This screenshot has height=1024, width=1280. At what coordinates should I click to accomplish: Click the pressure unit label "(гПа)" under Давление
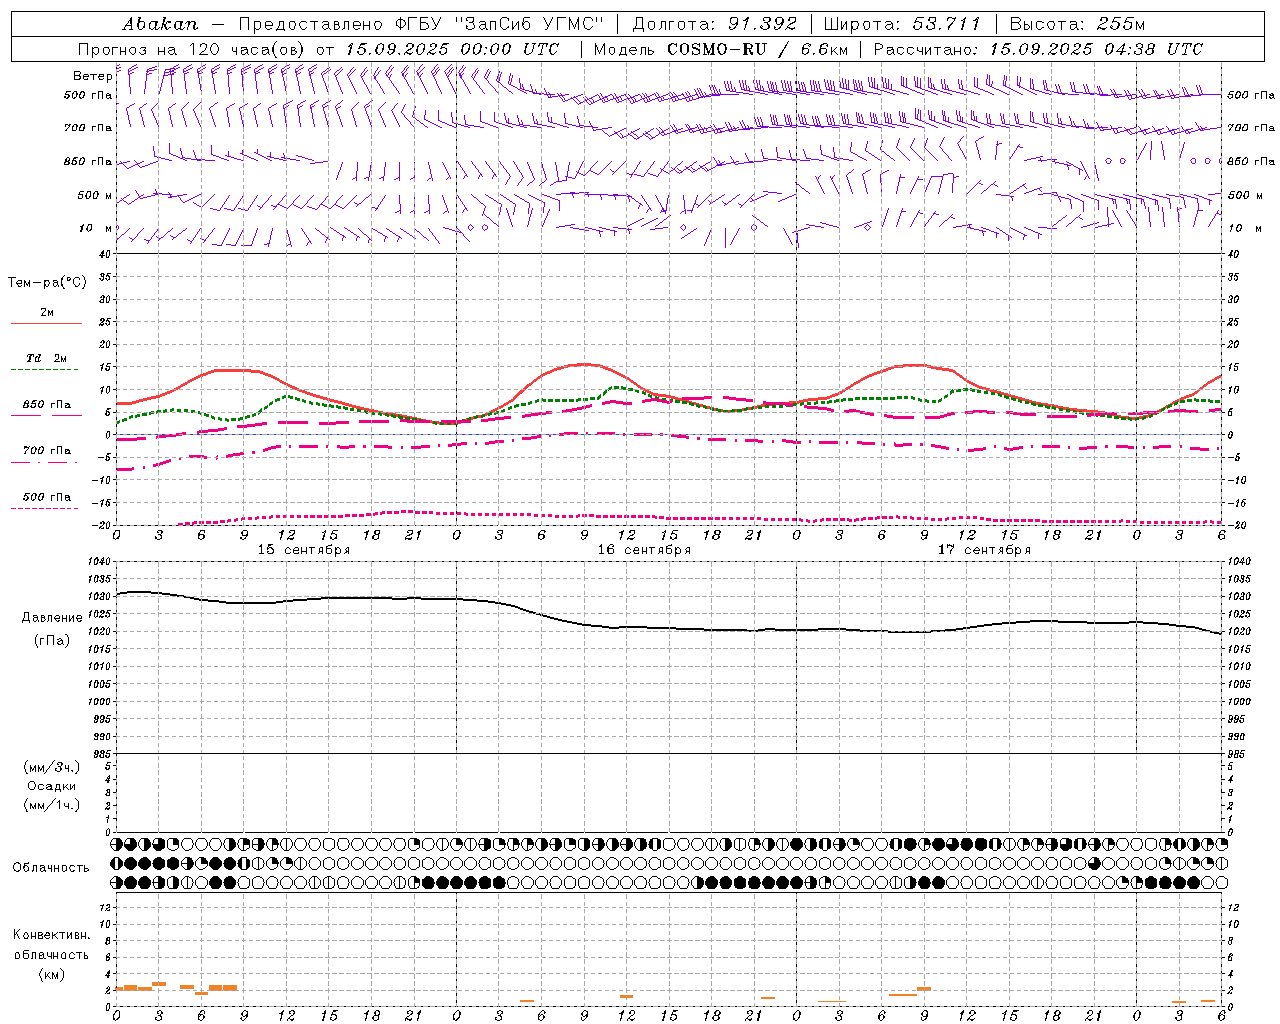click(52, 641)
